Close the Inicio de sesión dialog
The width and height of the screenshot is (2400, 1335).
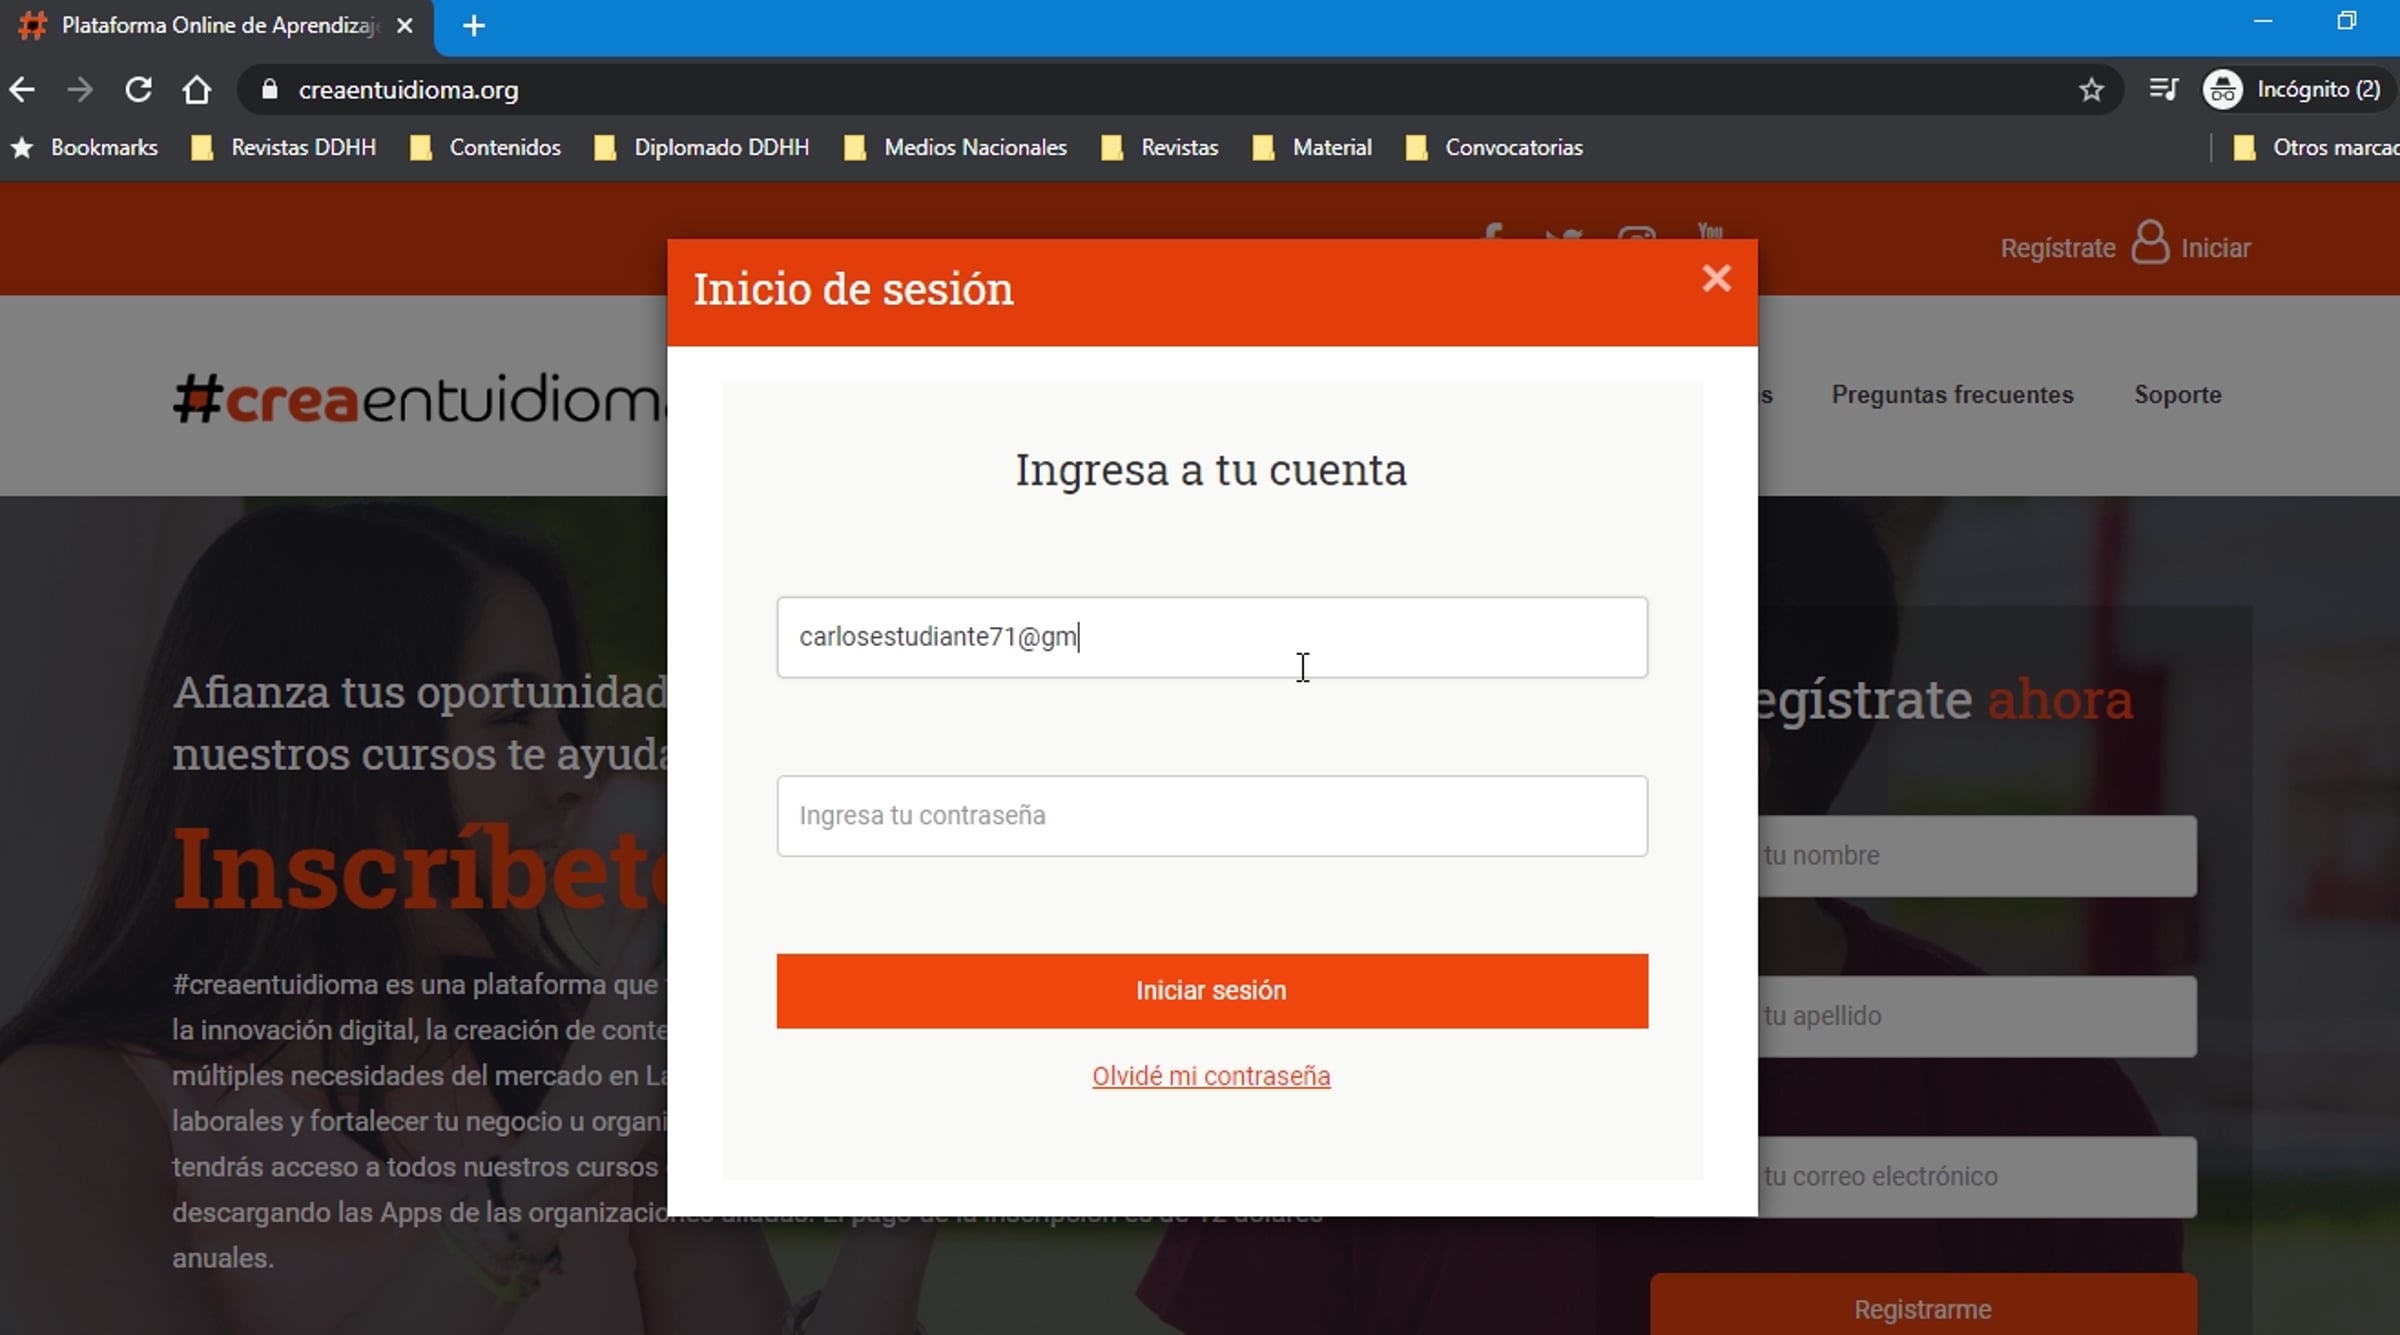click(x=1716, y=278)
